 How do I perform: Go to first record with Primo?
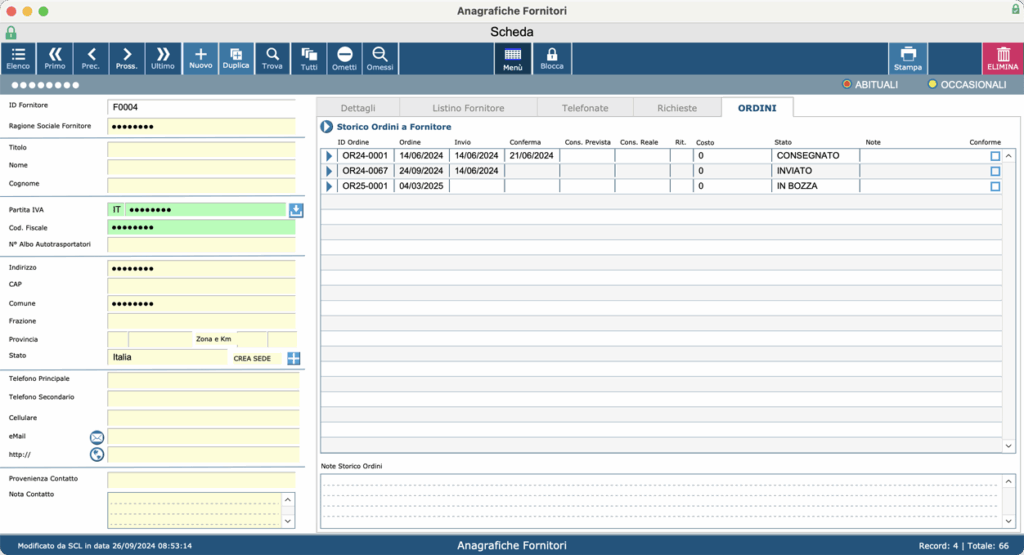tap(55, 58)
